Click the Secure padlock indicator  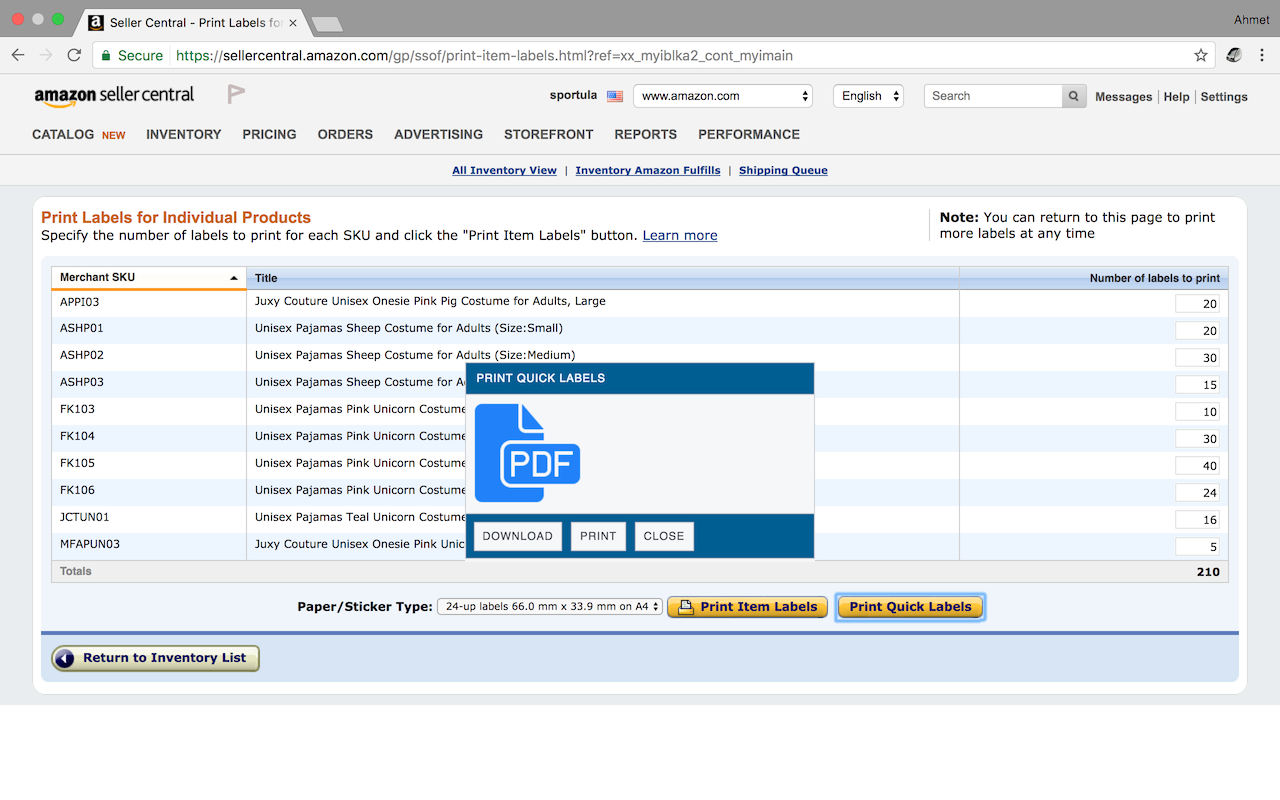[x=133, y=55]
